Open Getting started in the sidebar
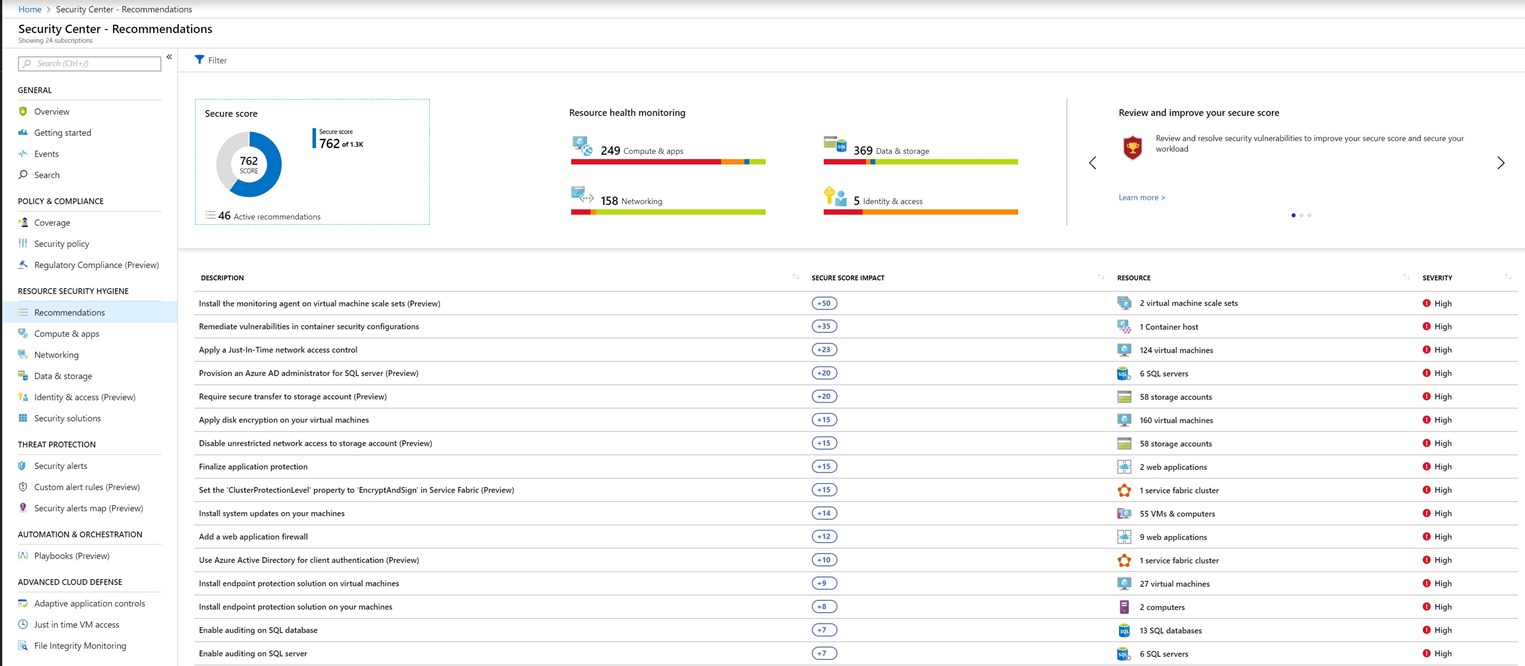The height and width of the screenshot is (666, 1525). coord(62,133)
